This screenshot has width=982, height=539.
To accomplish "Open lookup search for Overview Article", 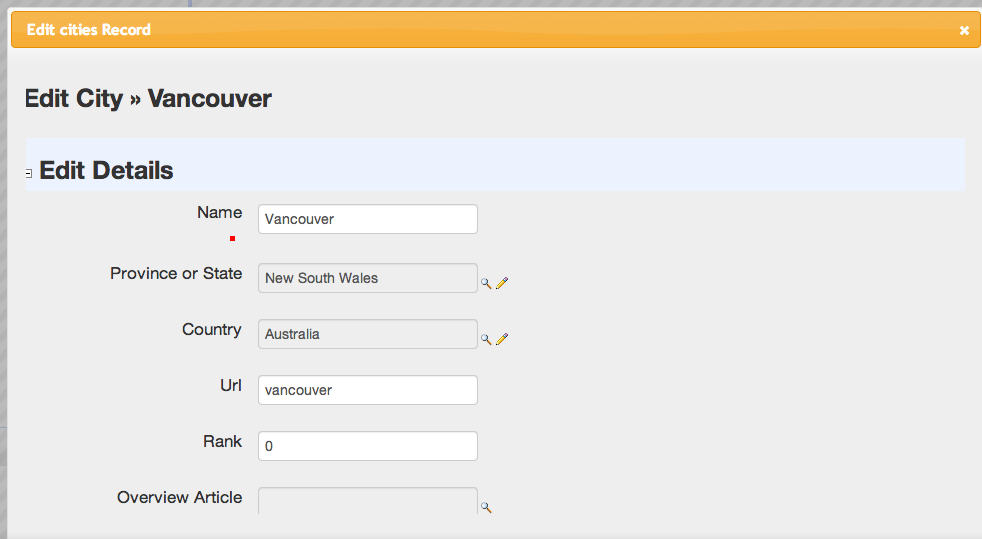I will 486,508.
